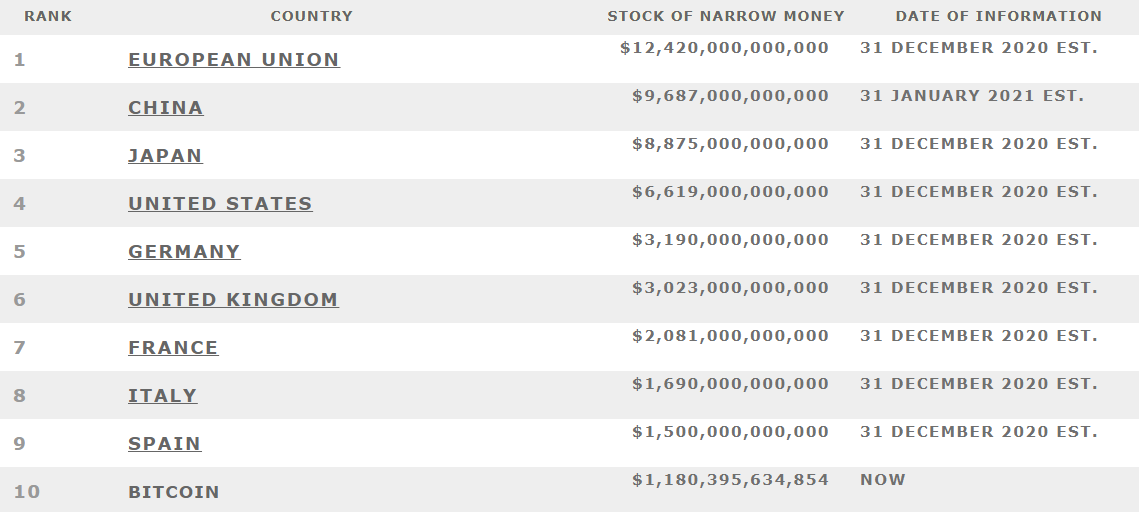Click the 31 January 2021 date

tap(972, 96)
